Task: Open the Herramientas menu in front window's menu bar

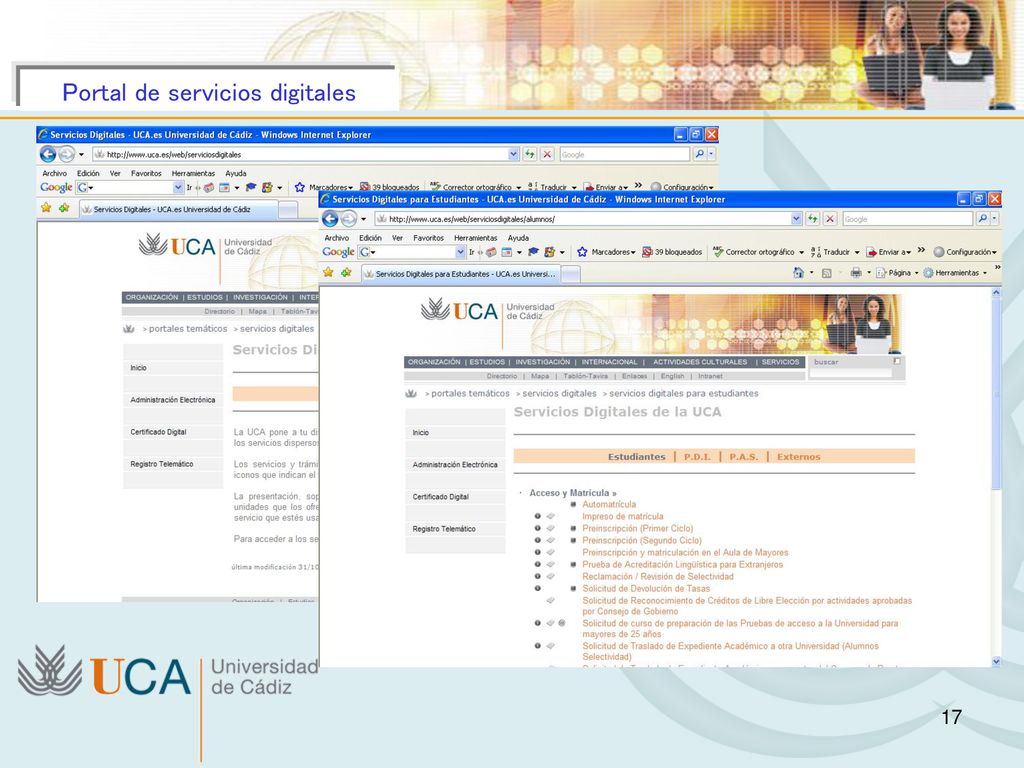Action: pyautogui.click(x=475, y=238)
